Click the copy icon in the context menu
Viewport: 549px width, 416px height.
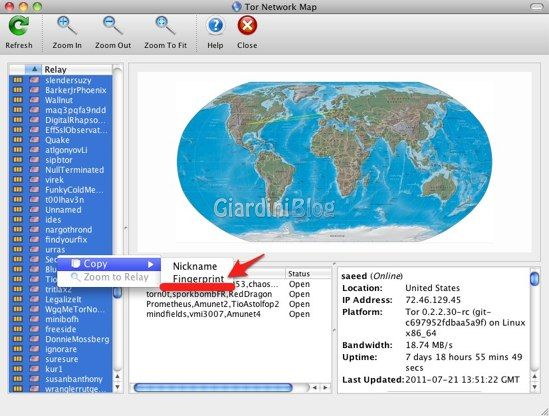tap(76, 264)
